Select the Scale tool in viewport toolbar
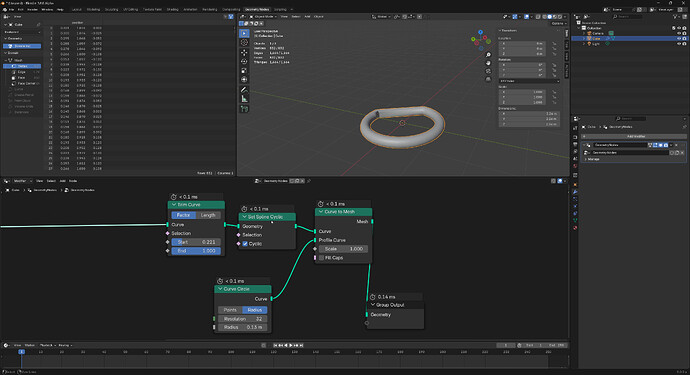This screenshot has width=690, height=375. [x=244, y=70]
